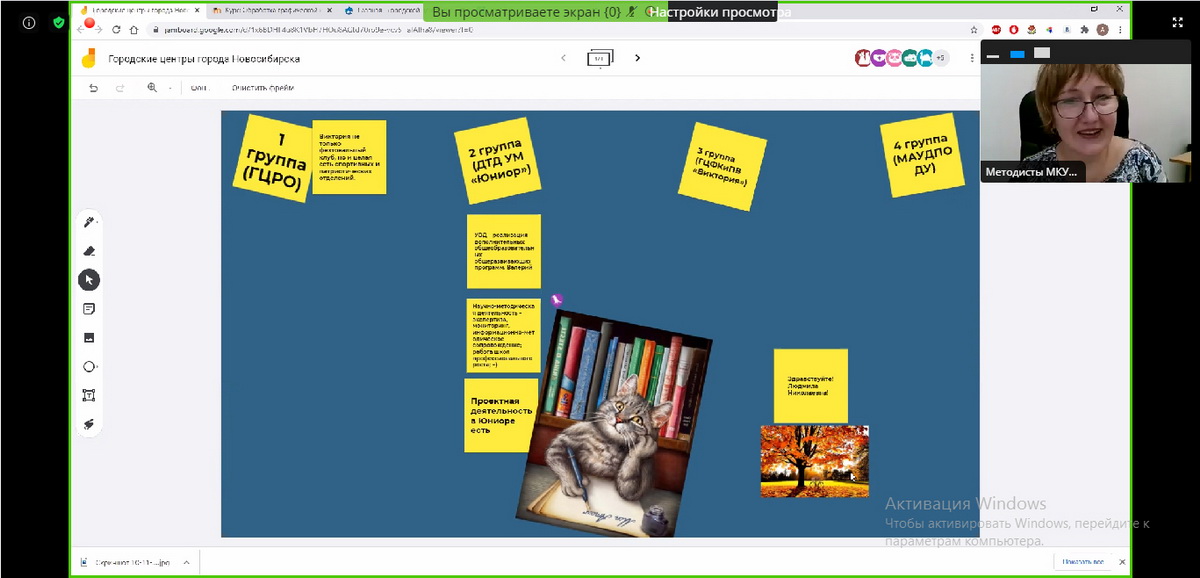Show the +5 additional collaborators

940,58
